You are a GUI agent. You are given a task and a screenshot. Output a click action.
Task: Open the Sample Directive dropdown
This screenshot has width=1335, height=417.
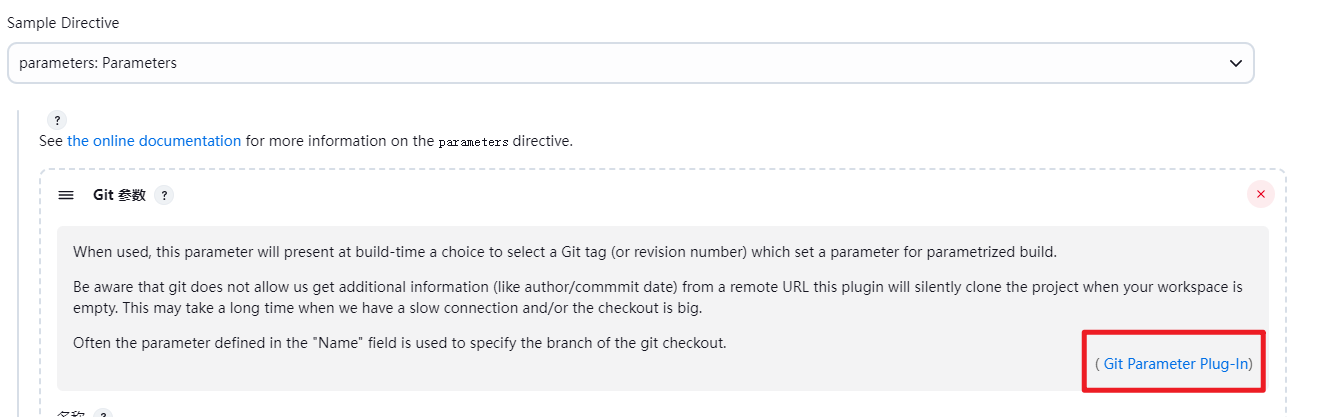(630, 62)
